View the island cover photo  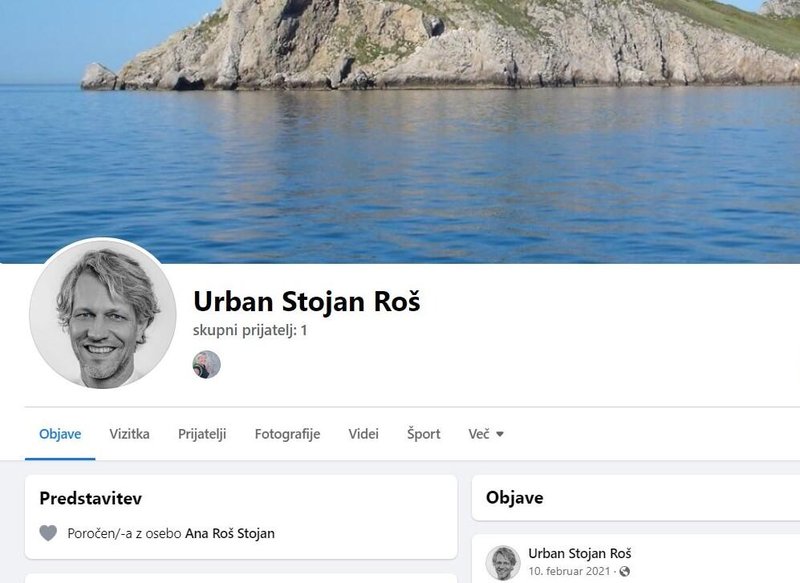click(x=400, y=132)
